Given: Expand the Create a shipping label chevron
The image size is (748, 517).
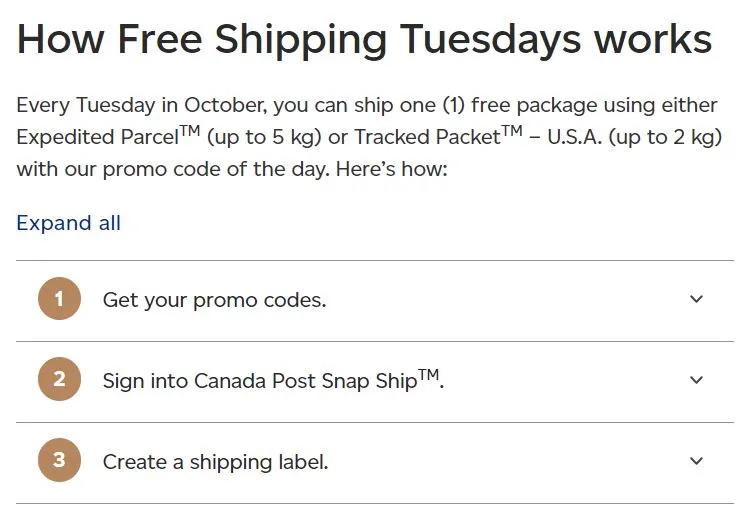Looking at the screenshot, I should pyautogui.click(x=696, y=461).
